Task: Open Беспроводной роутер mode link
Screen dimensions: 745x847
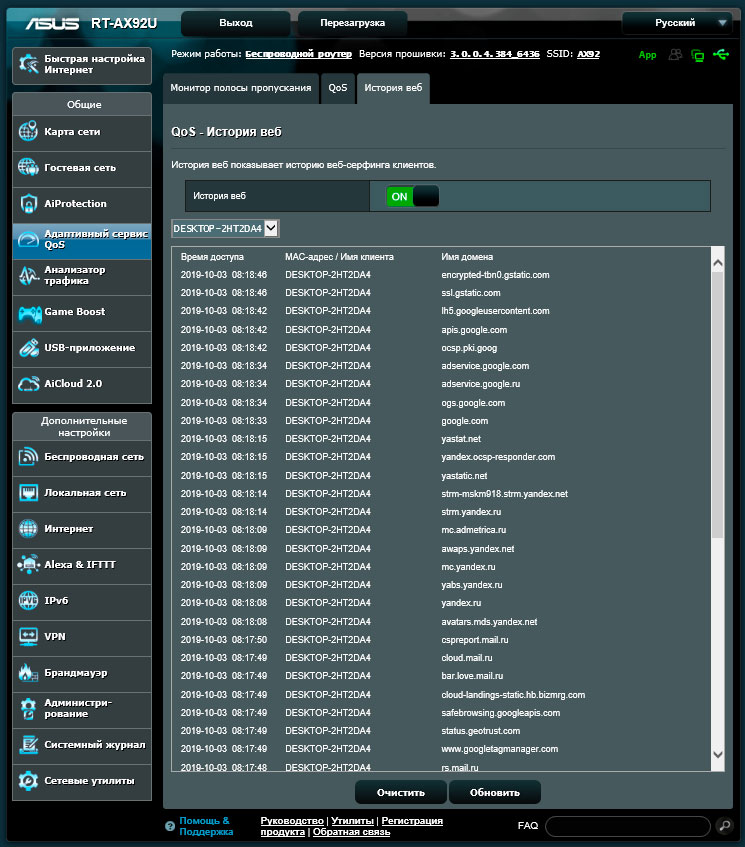Action: pyautogui.click(x=298, y=54)
